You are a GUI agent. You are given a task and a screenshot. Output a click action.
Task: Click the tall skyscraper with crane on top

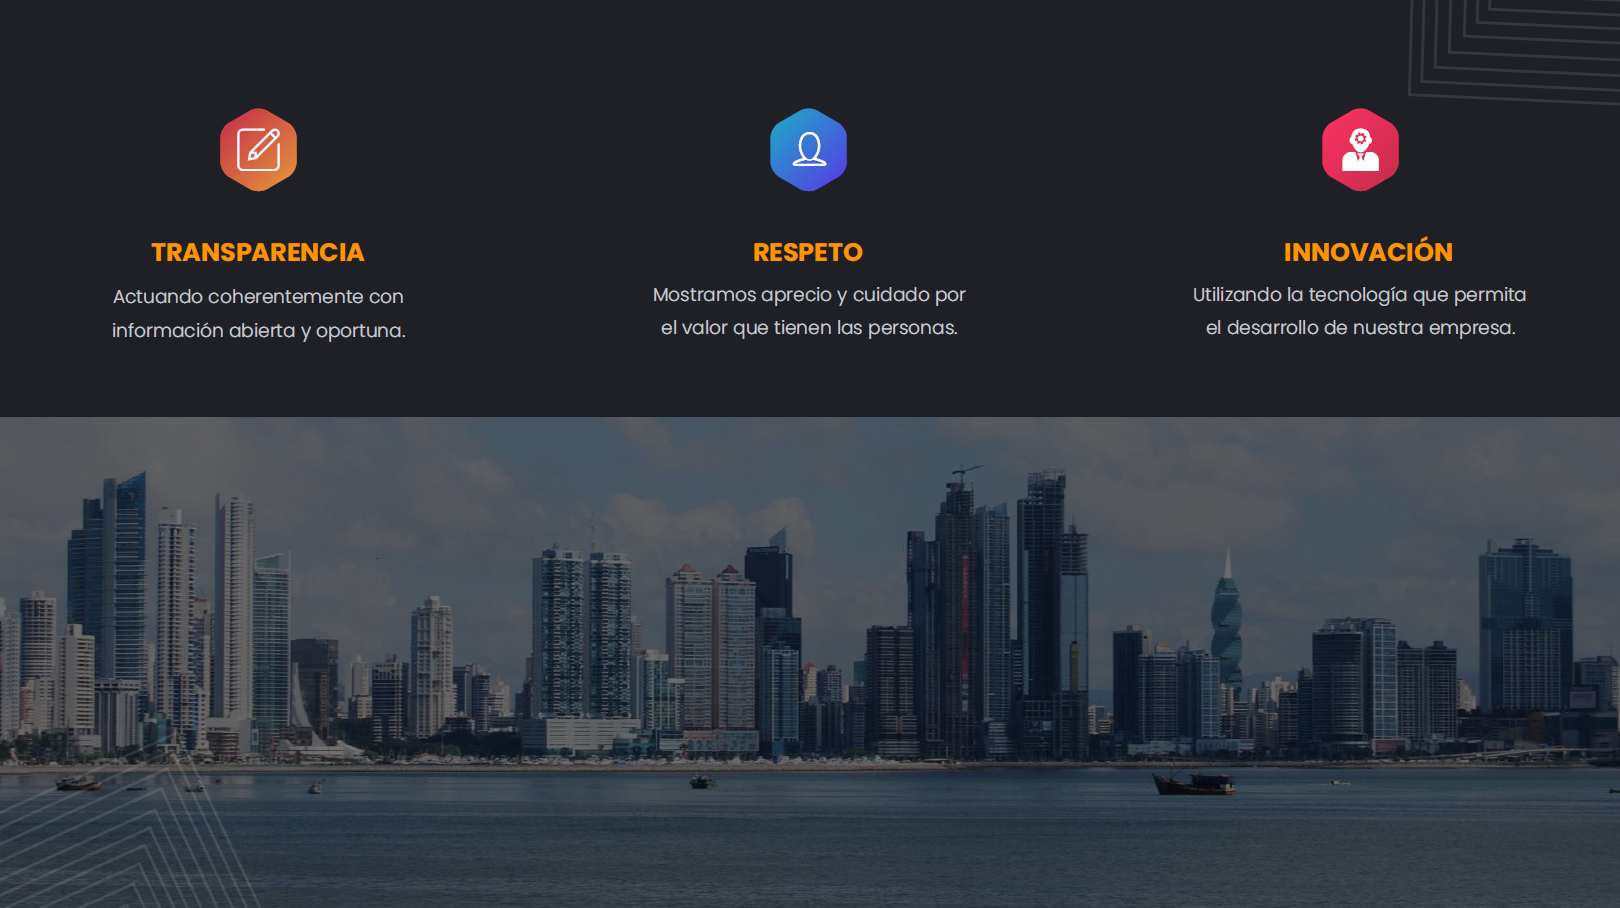point(957,610)
